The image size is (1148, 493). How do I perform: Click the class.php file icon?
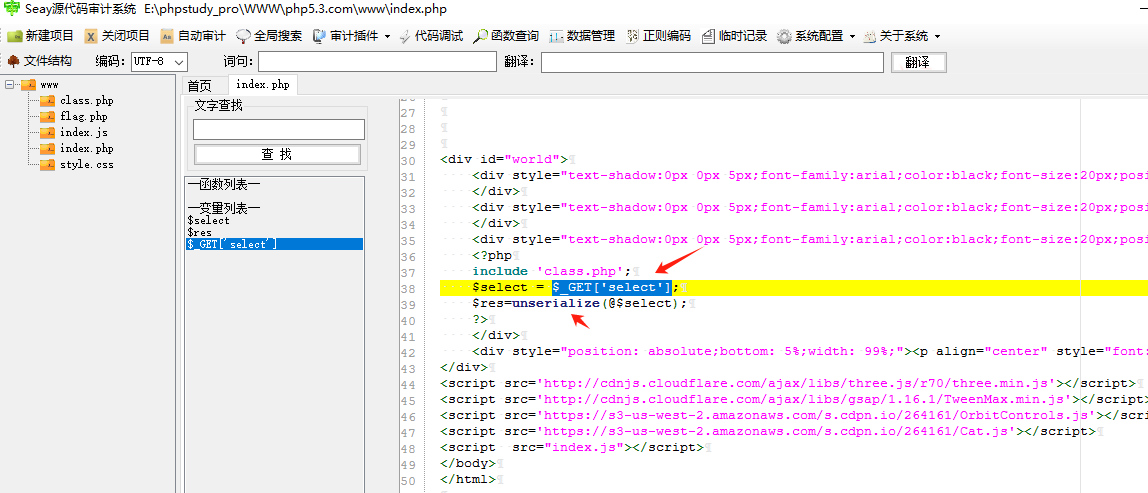point(47,100)
